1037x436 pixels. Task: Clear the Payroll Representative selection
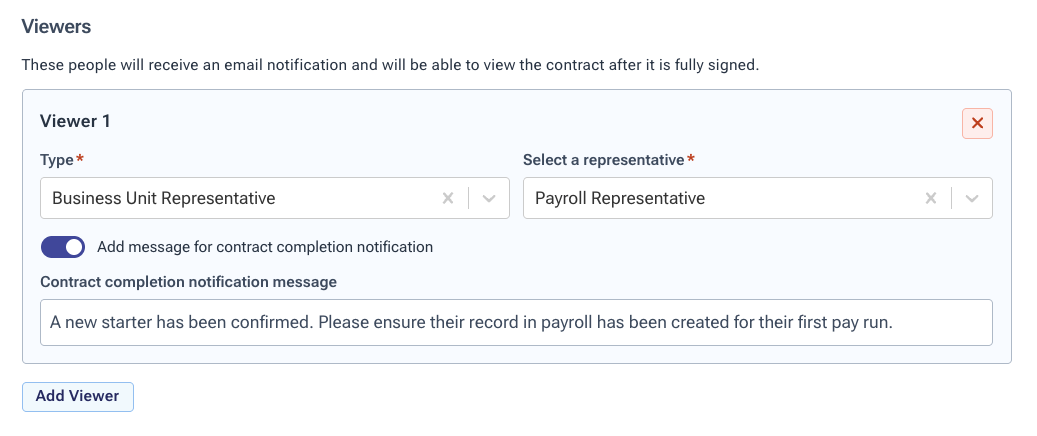pyautogui.click(x=931, y=198)
